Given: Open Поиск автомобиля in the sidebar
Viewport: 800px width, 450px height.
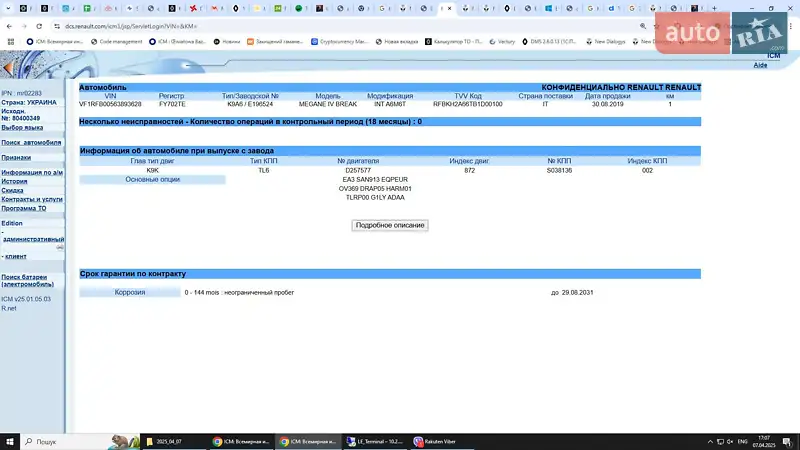Looking at the screenshot, I should coord(31,143).
